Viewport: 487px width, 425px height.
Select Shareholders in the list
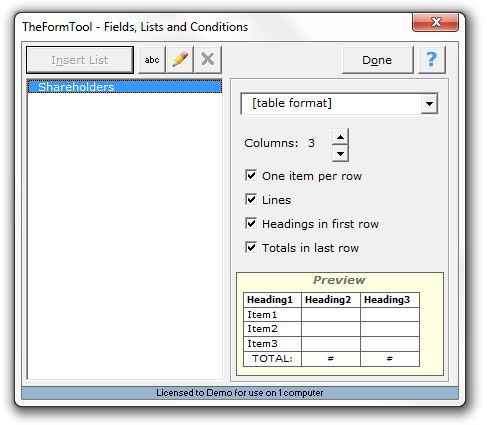pyautogui.click(x=125, y=87)
